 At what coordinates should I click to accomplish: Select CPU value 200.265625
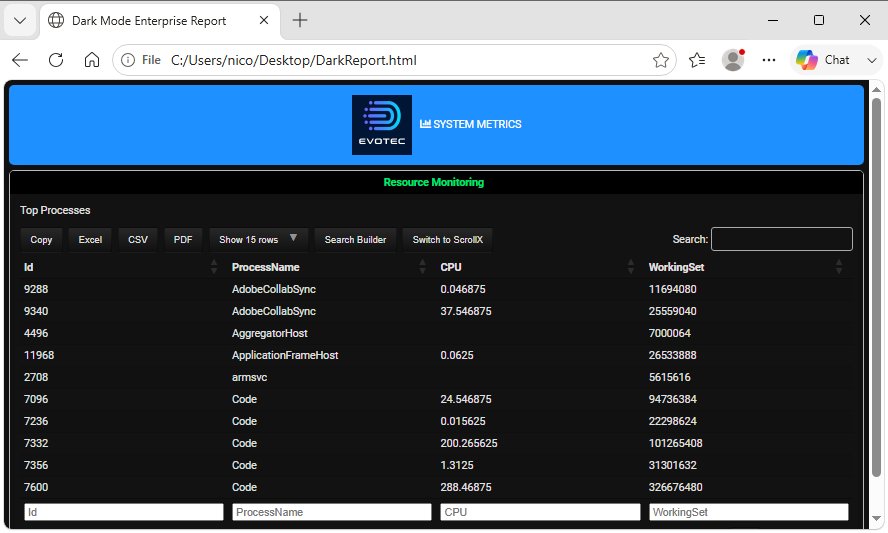[x=469, y=444]
